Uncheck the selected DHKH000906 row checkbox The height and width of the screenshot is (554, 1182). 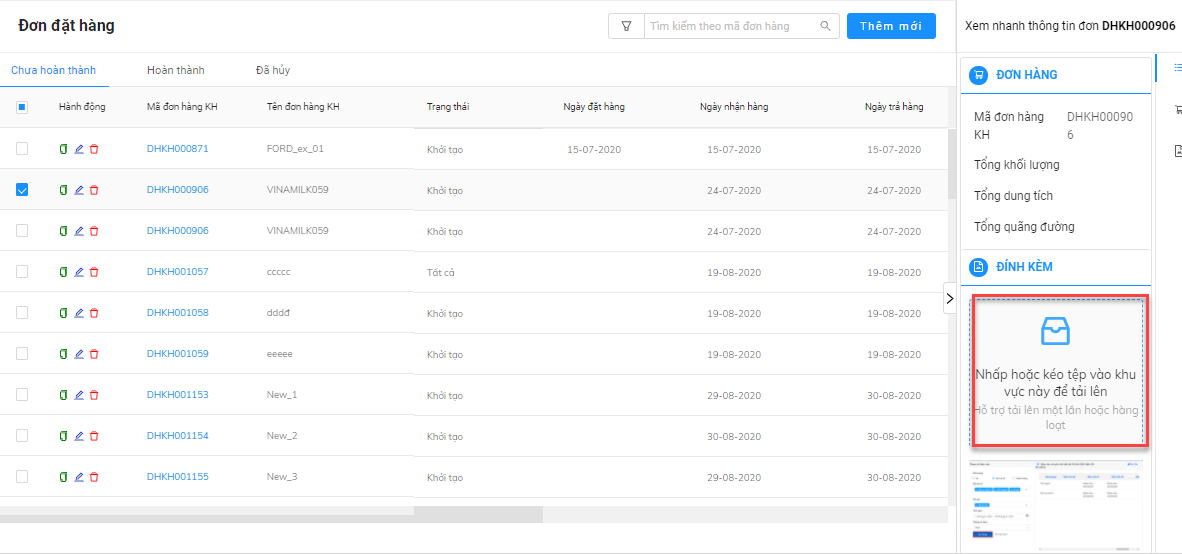coord(22,189)
